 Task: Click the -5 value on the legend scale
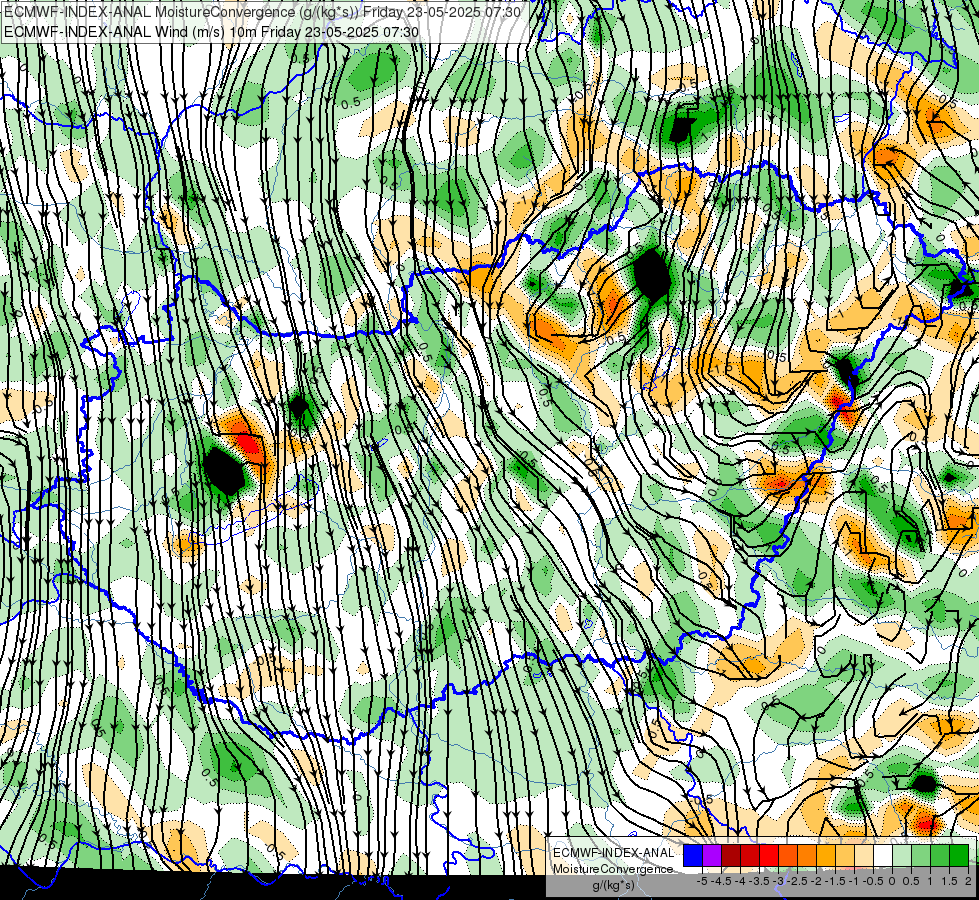(x=702, y=881)
